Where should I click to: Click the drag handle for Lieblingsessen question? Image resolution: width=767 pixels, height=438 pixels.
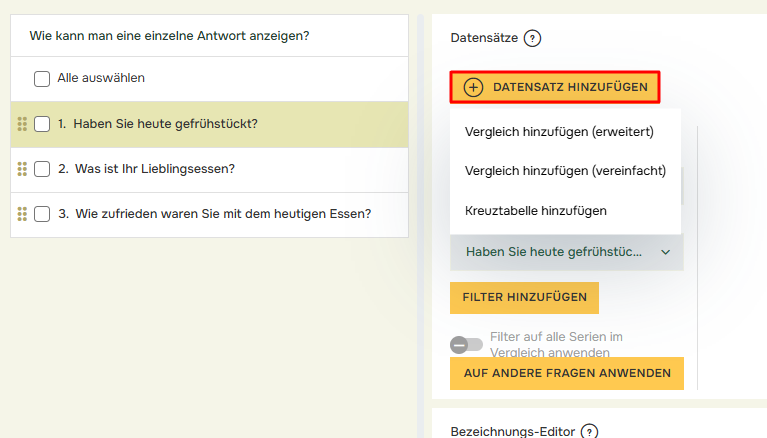click(22, 169)
